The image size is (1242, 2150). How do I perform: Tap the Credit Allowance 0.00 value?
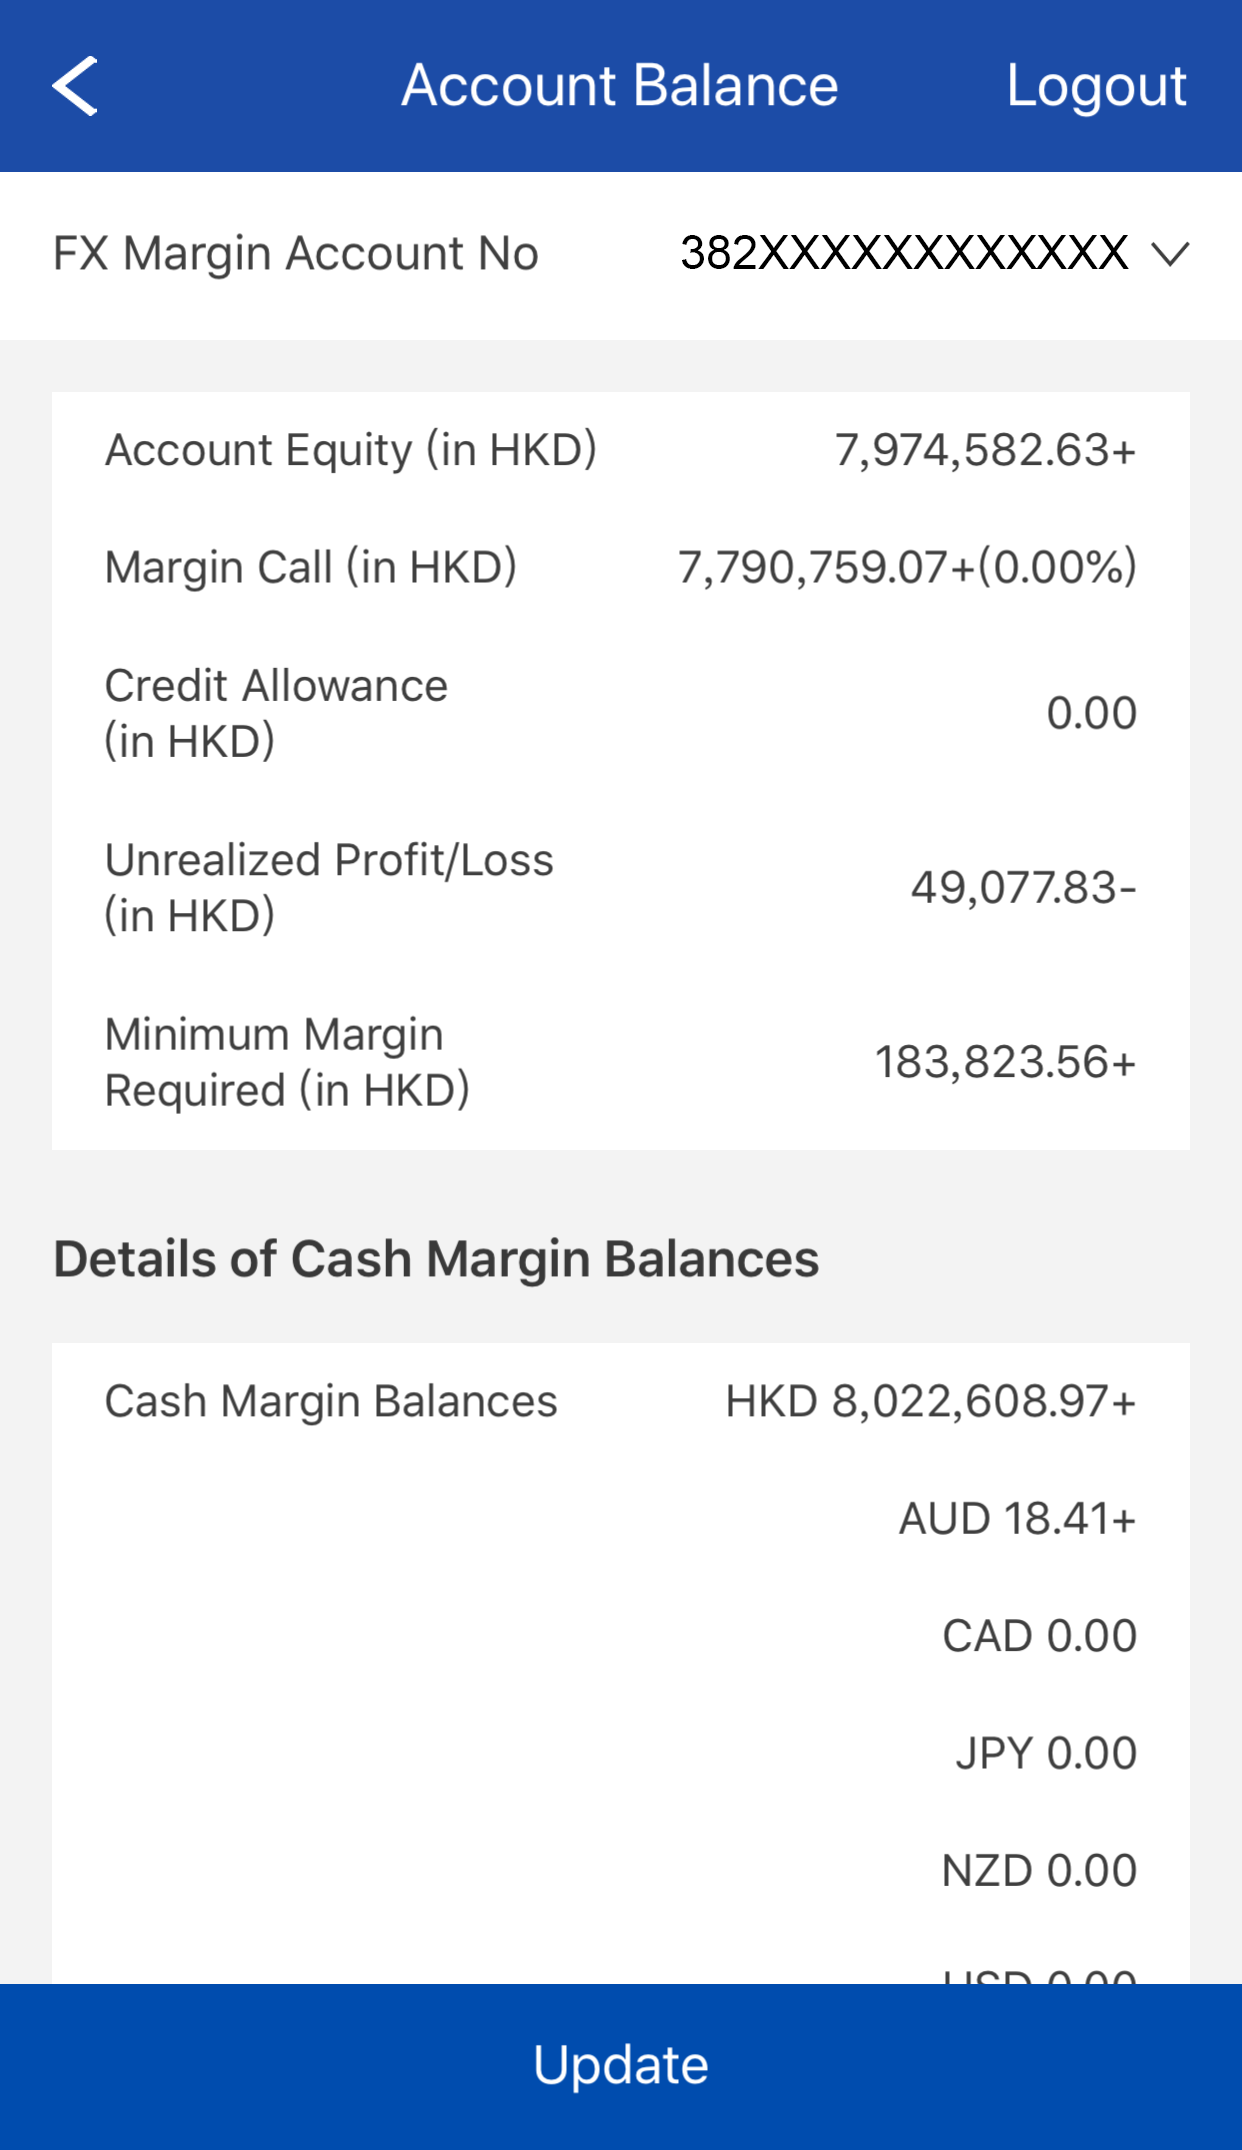coord(1091,713)
